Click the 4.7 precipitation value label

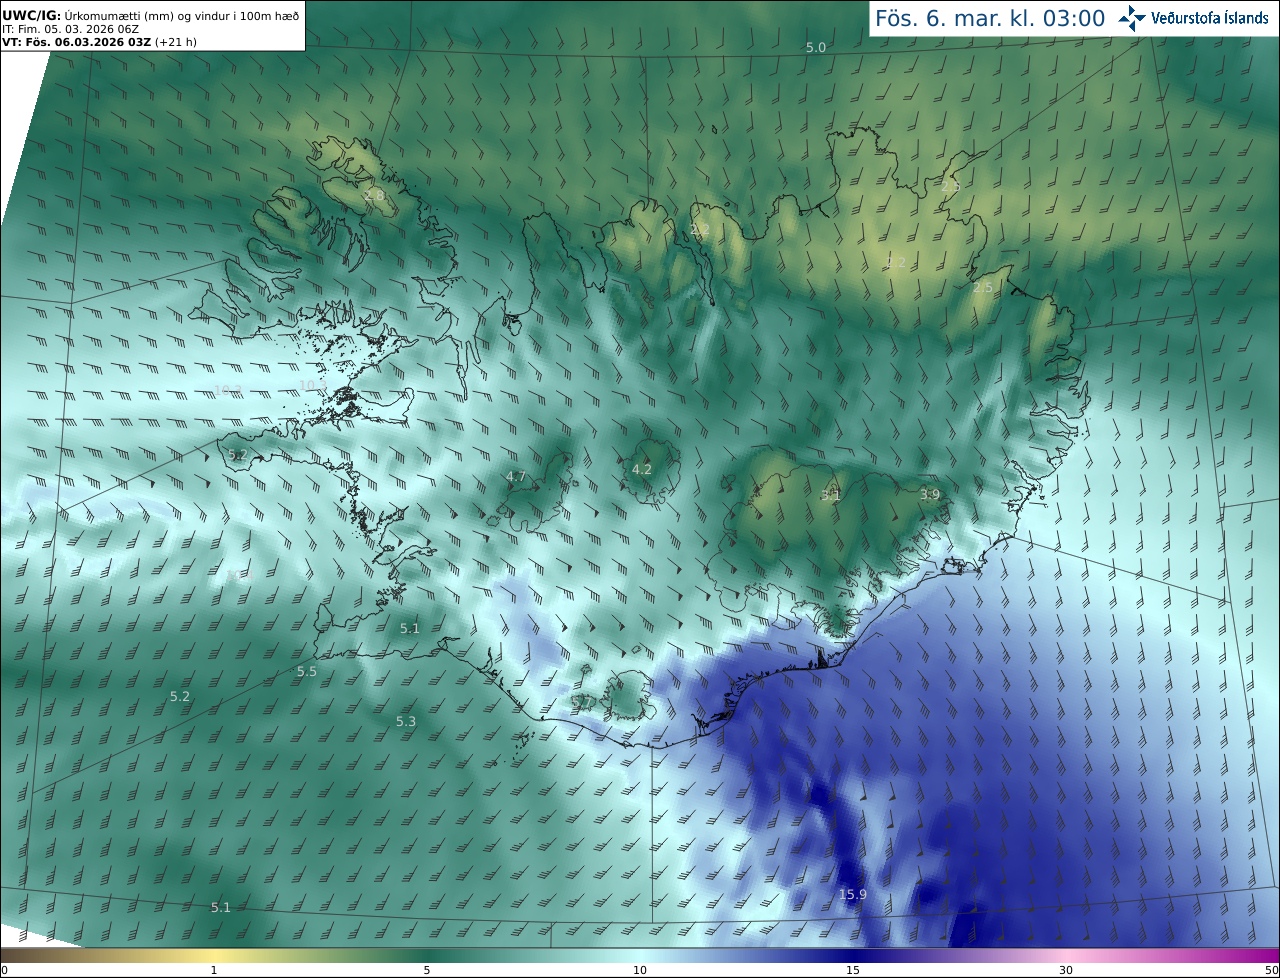tap(516, 476)
